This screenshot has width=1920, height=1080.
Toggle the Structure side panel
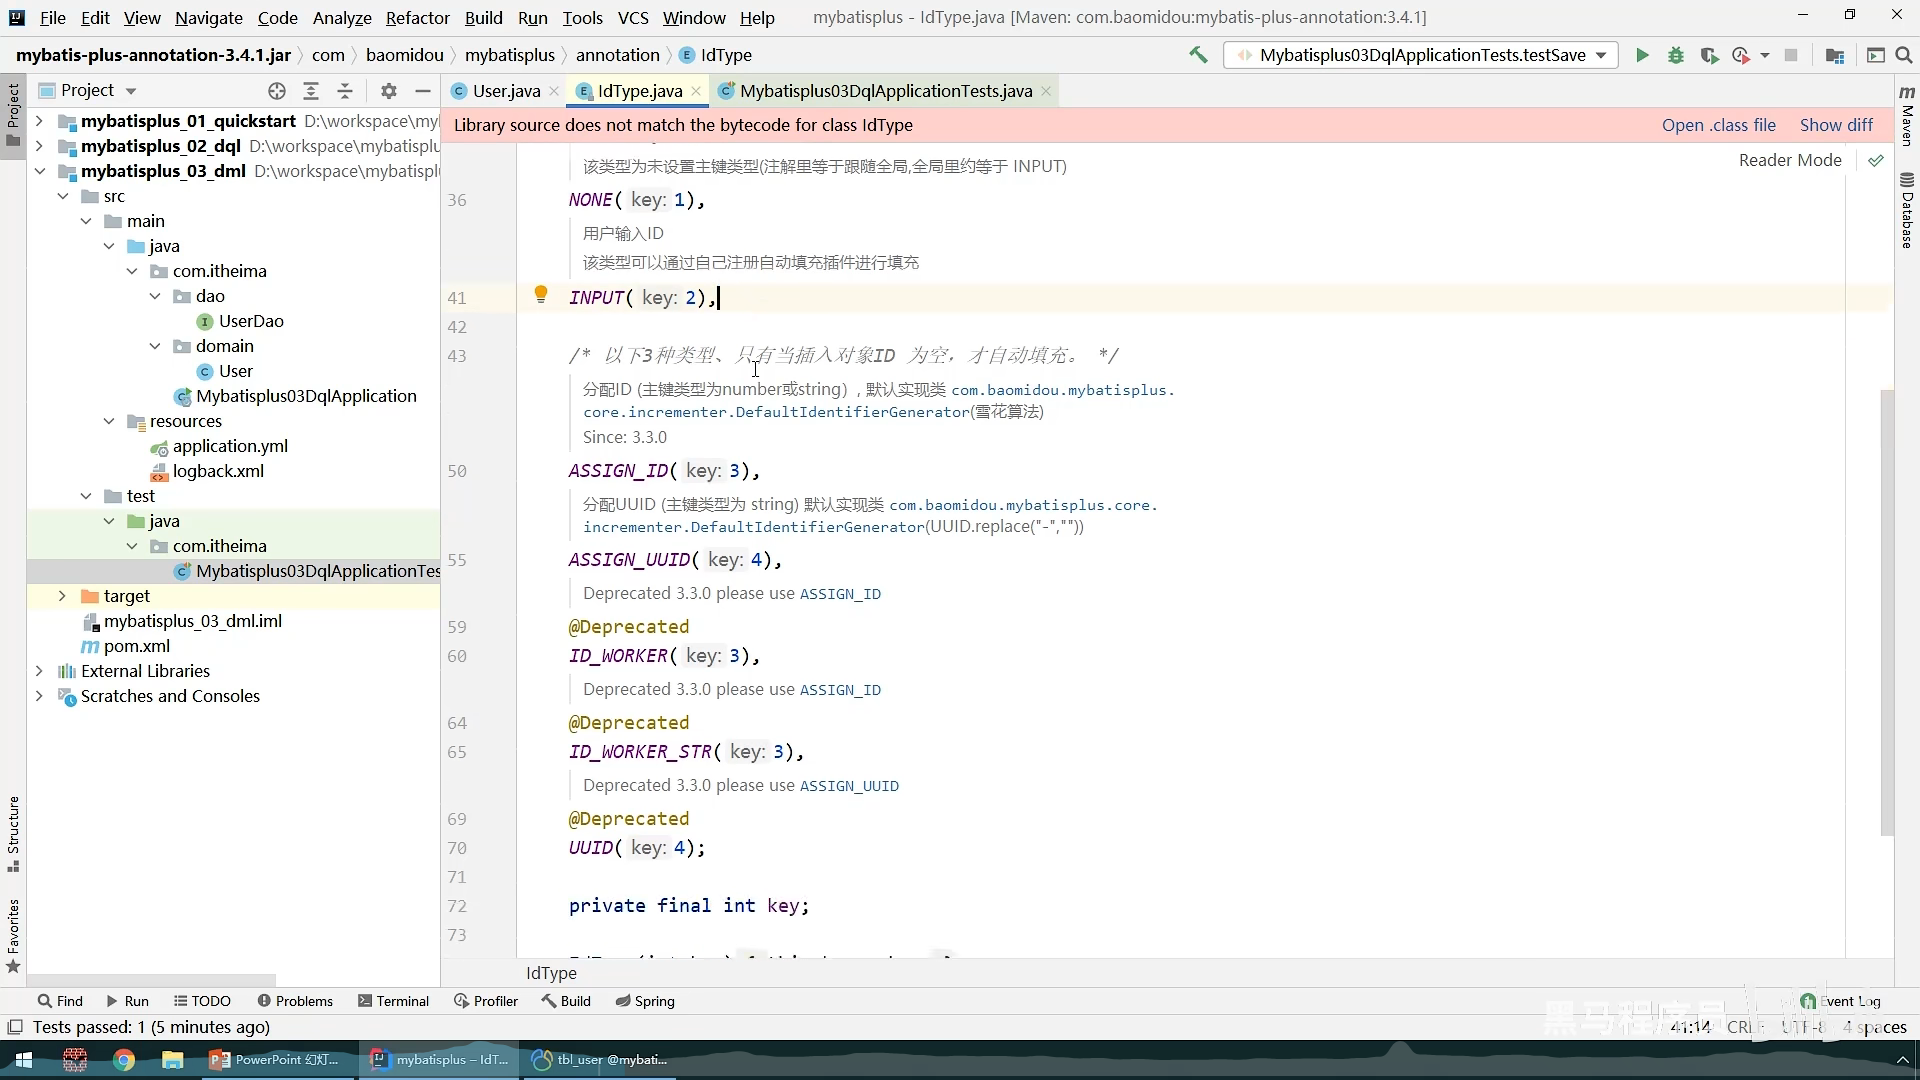(x=13, y=833)
